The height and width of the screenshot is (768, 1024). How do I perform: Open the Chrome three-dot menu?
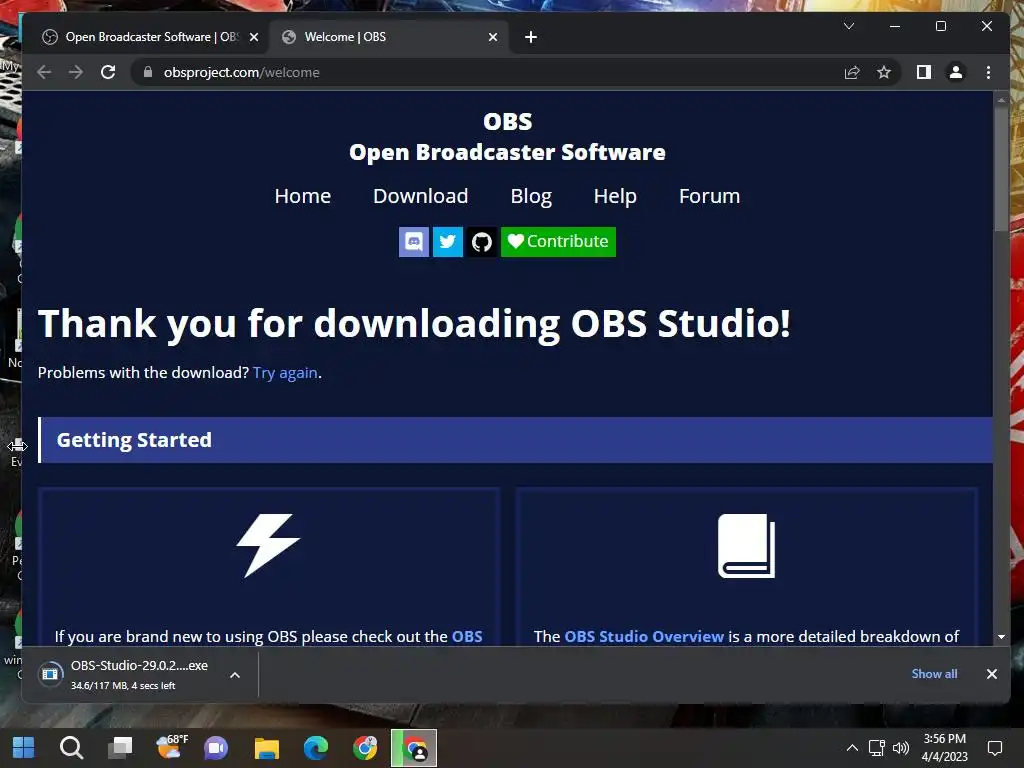coord(988,72)
